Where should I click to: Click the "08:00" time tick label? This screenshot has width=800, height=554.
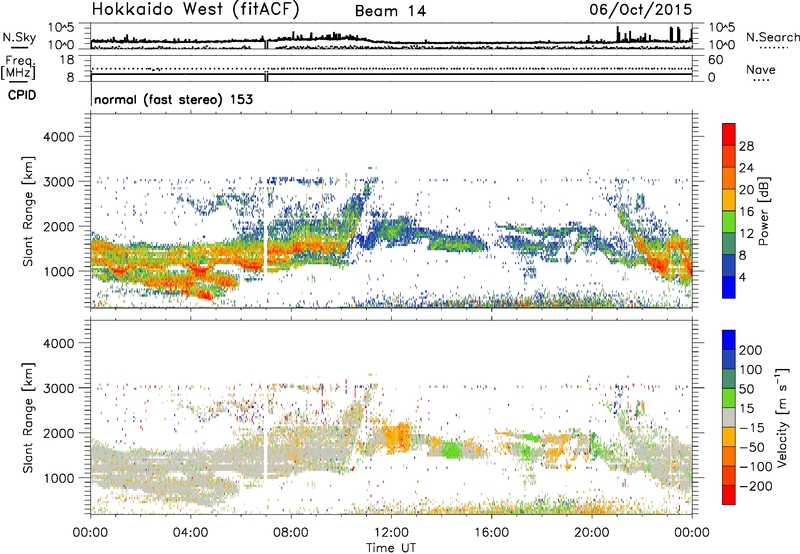point(291,533)
